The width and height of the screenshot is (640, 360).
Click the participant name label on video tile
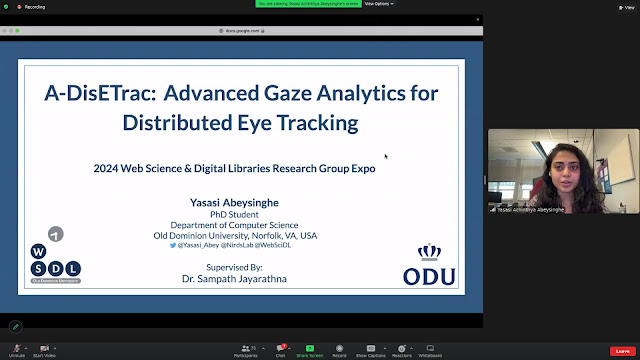coord(530,210)
